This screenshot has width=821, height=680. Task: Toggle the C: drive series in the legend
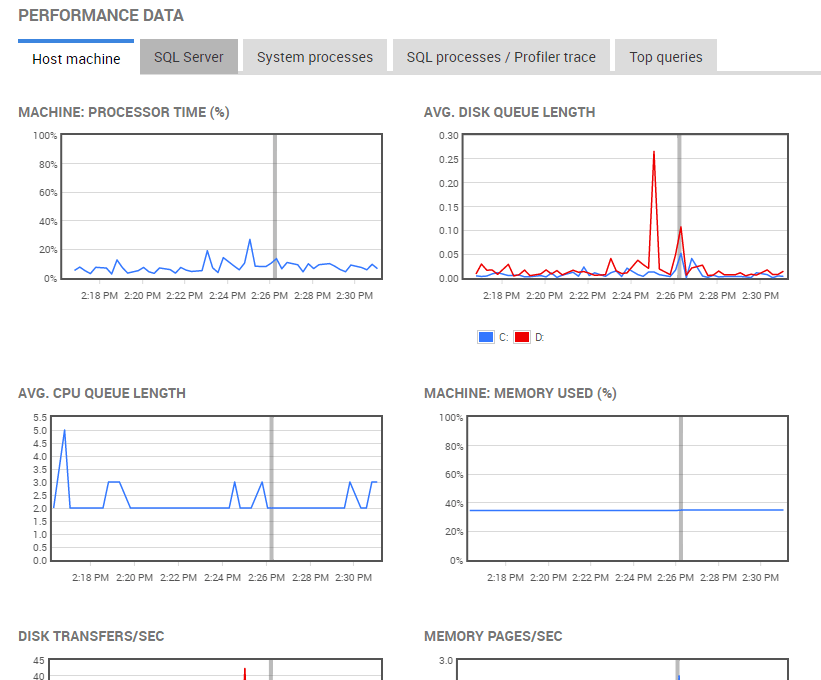coord(497,337)
